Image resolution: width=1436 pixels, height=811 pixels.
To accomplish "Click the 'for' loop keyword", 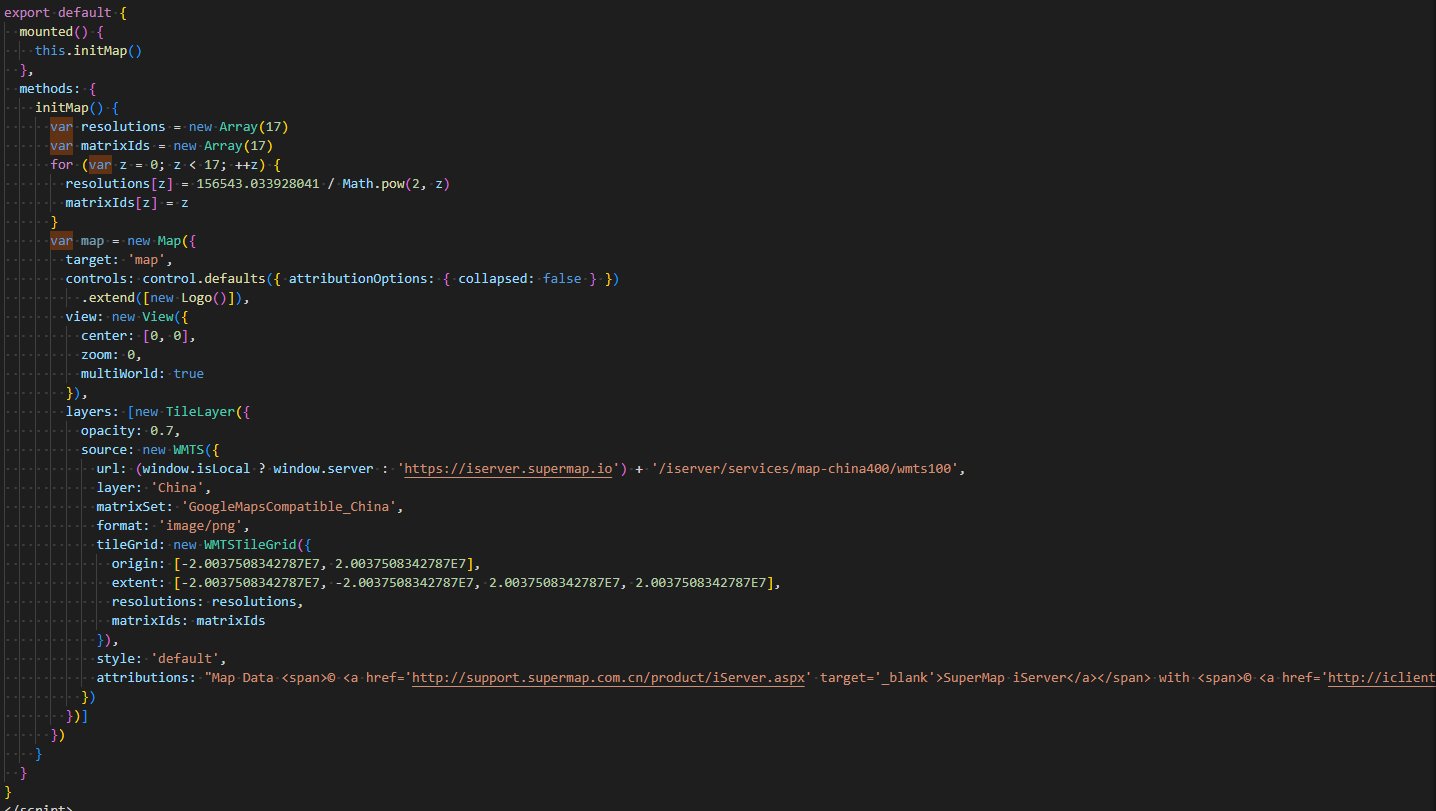I will coord(61,164).
